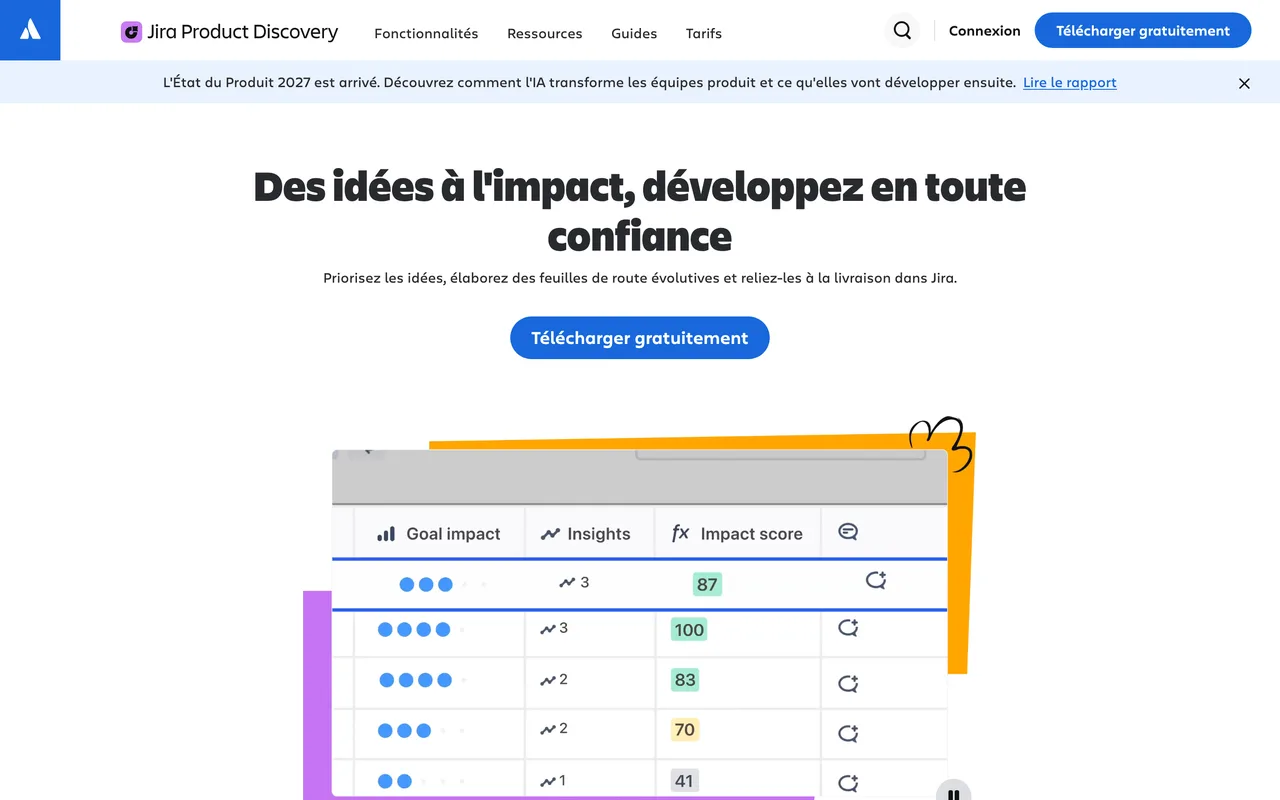Screen dimensions: 1280x800
Task: Click the add-comment icon in the 41 row
Action: pos(848,783)
